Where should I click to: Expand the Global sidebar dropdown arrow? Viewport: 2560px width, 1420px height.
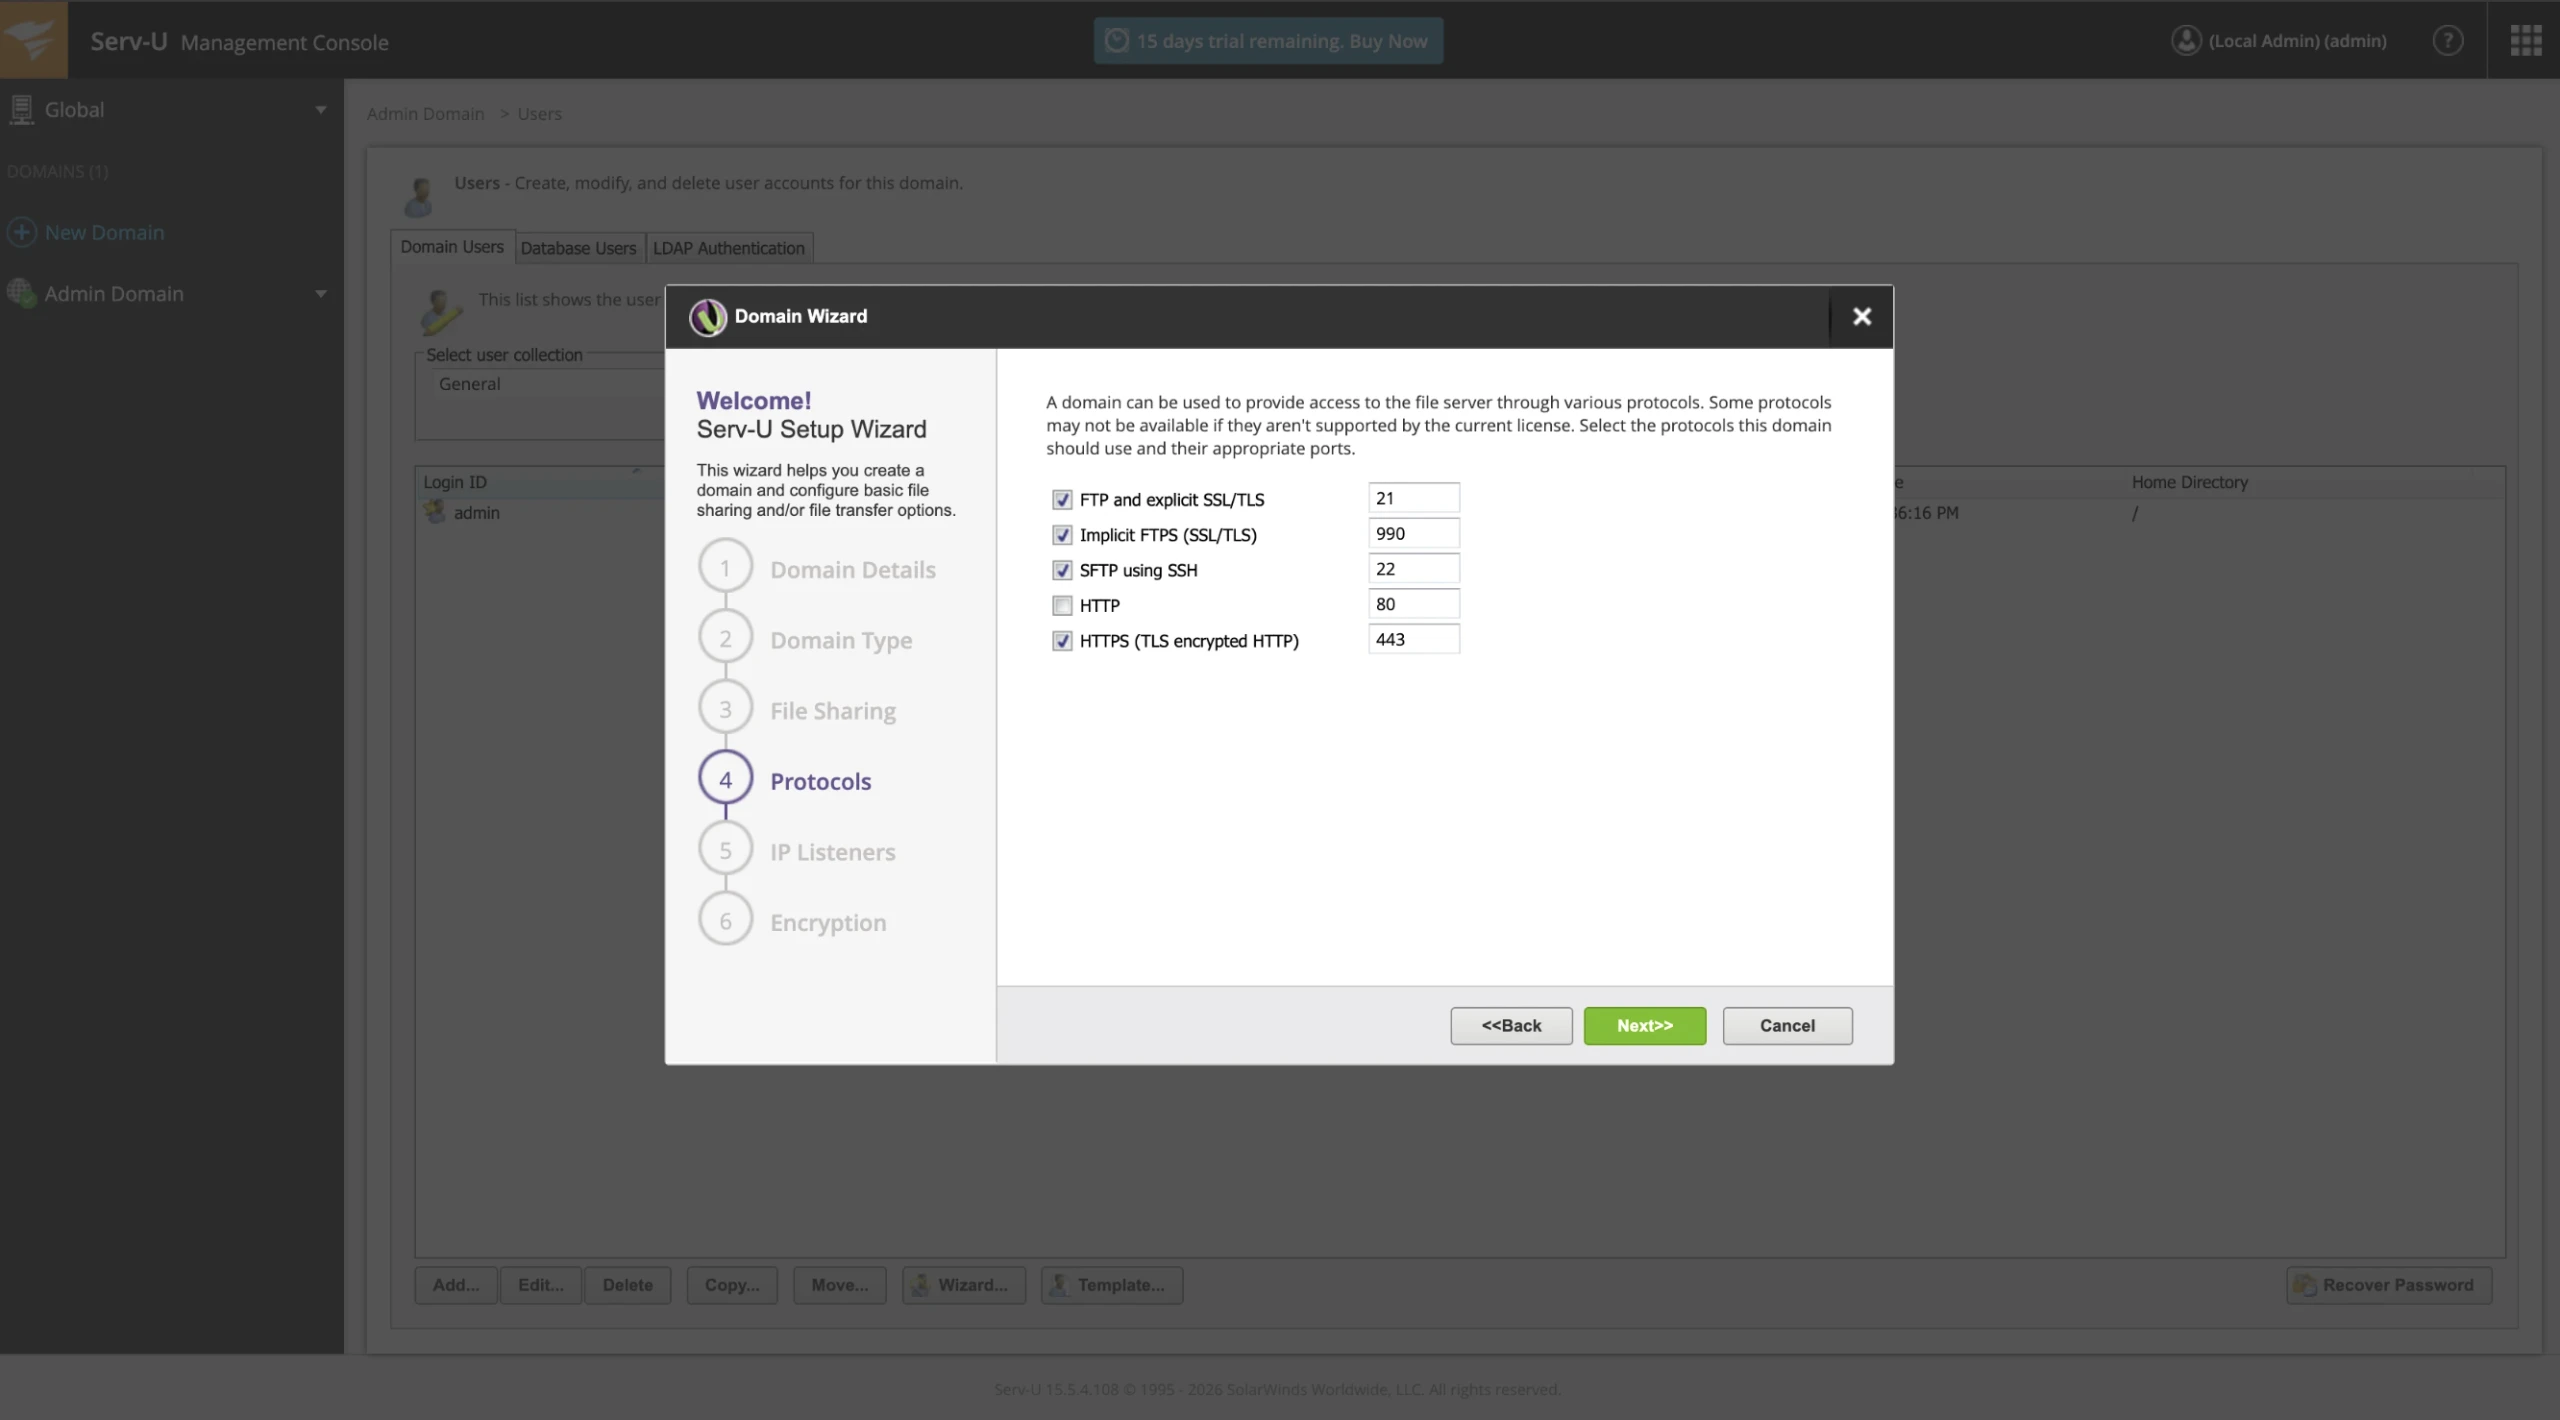[x=320, y=110]
